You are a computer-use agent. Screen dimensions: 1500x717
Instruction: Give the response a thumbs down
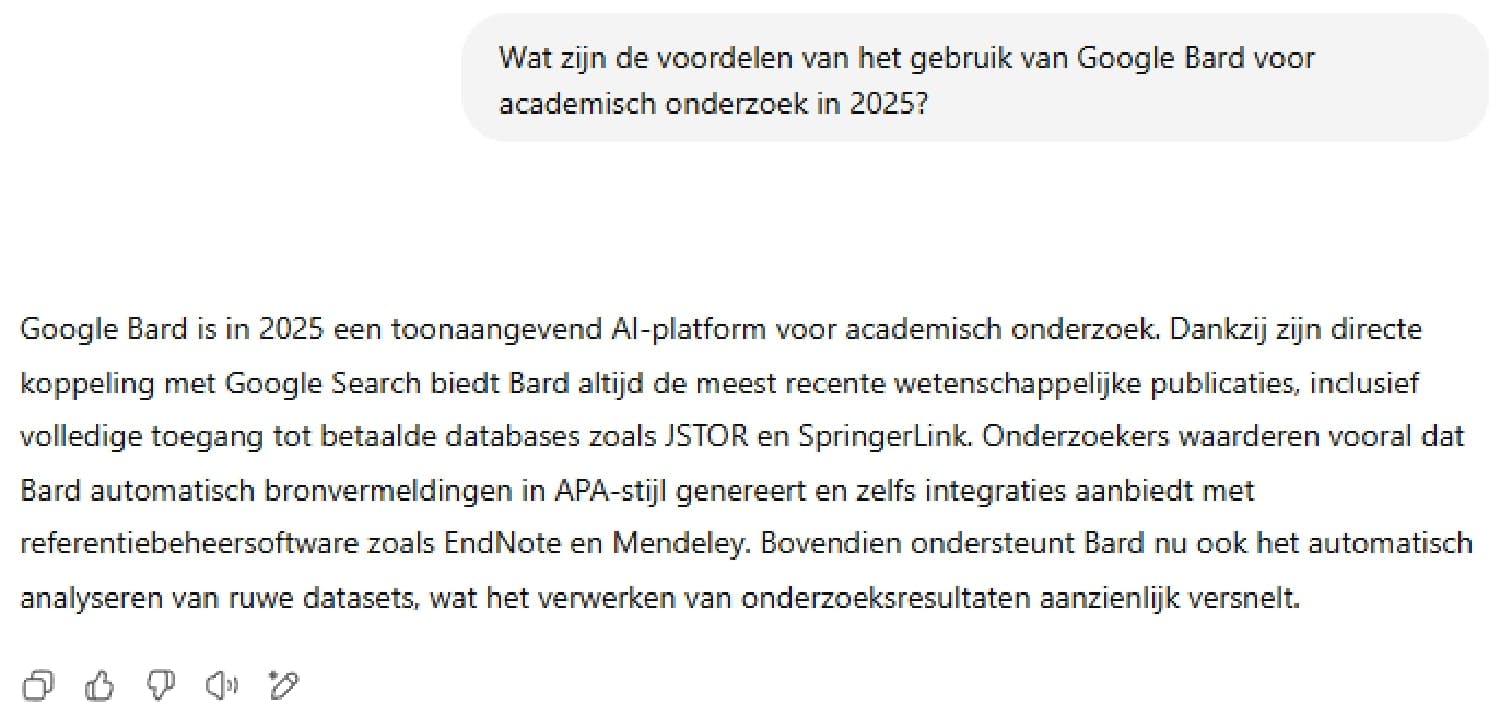[161, 685]
